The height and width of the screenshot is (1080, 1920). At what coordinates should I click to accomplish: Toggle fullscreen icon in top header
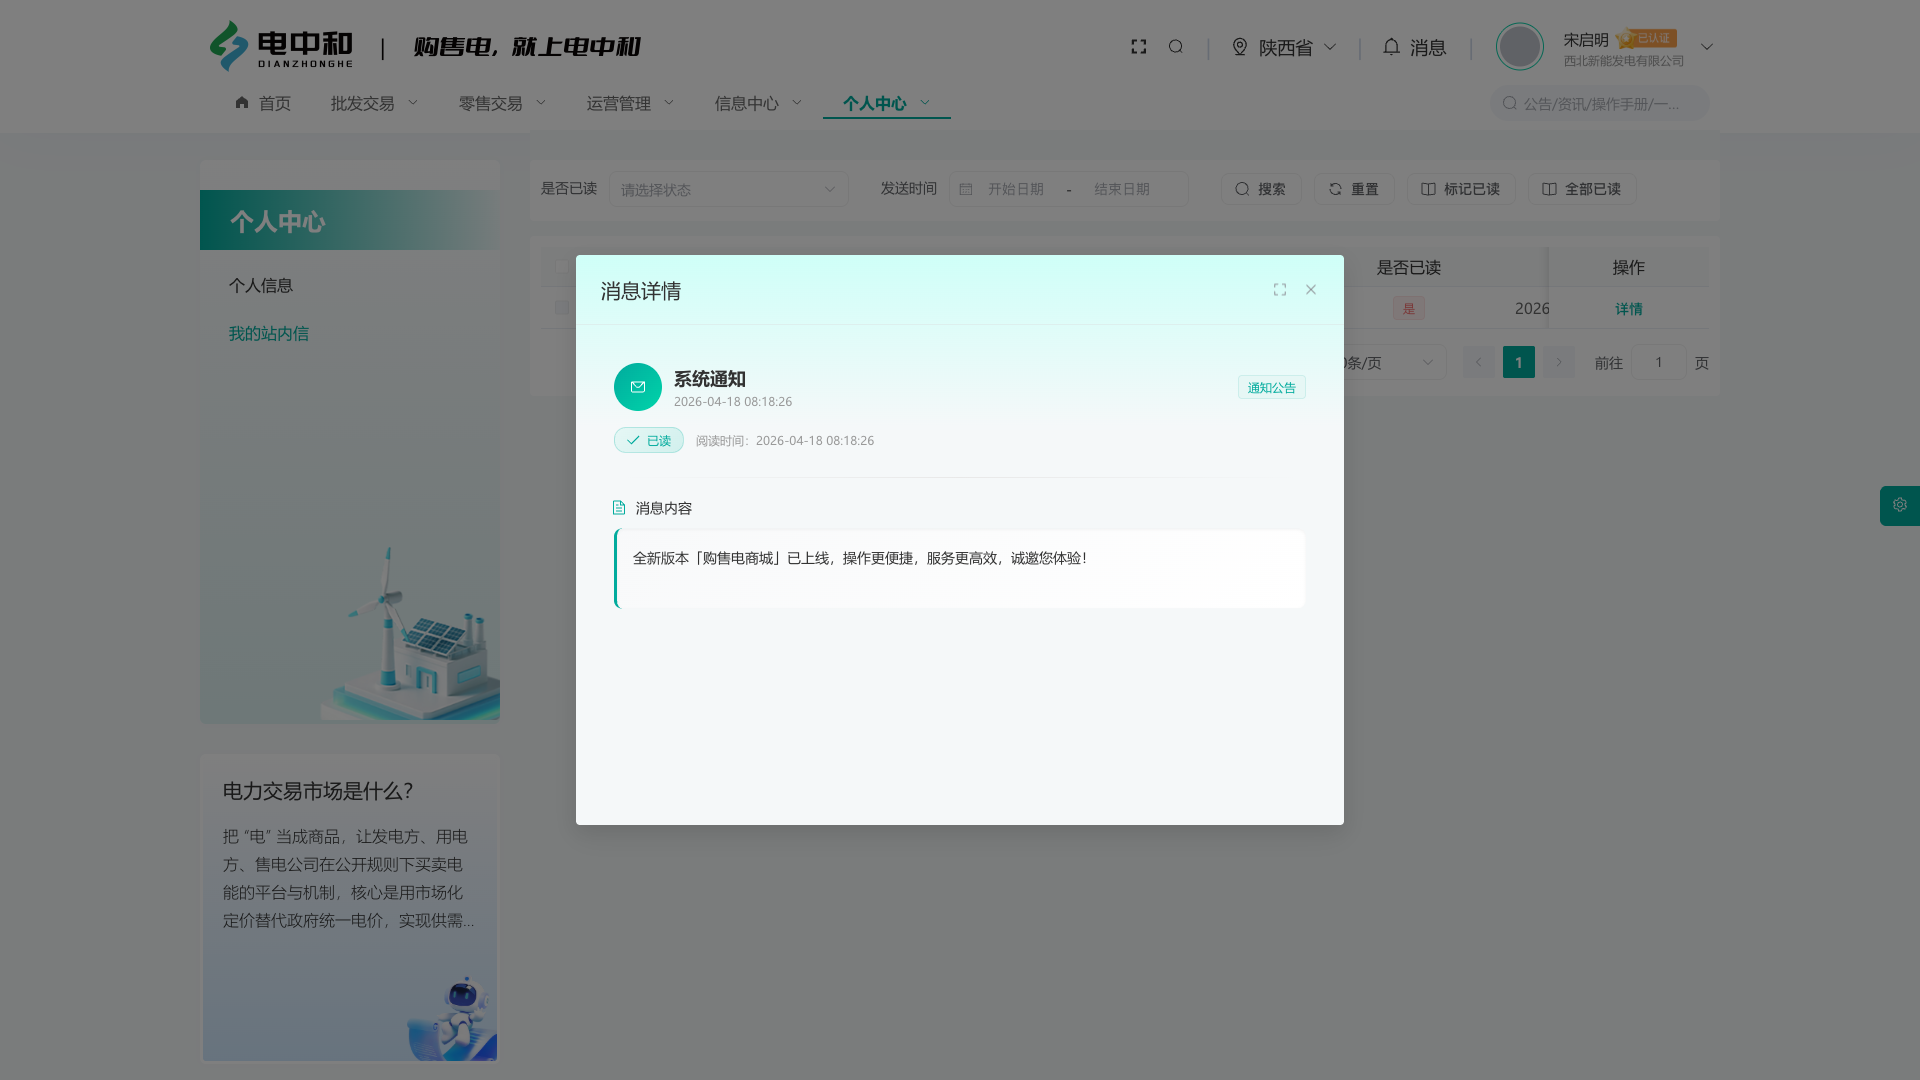click(x=1138, y=47)
